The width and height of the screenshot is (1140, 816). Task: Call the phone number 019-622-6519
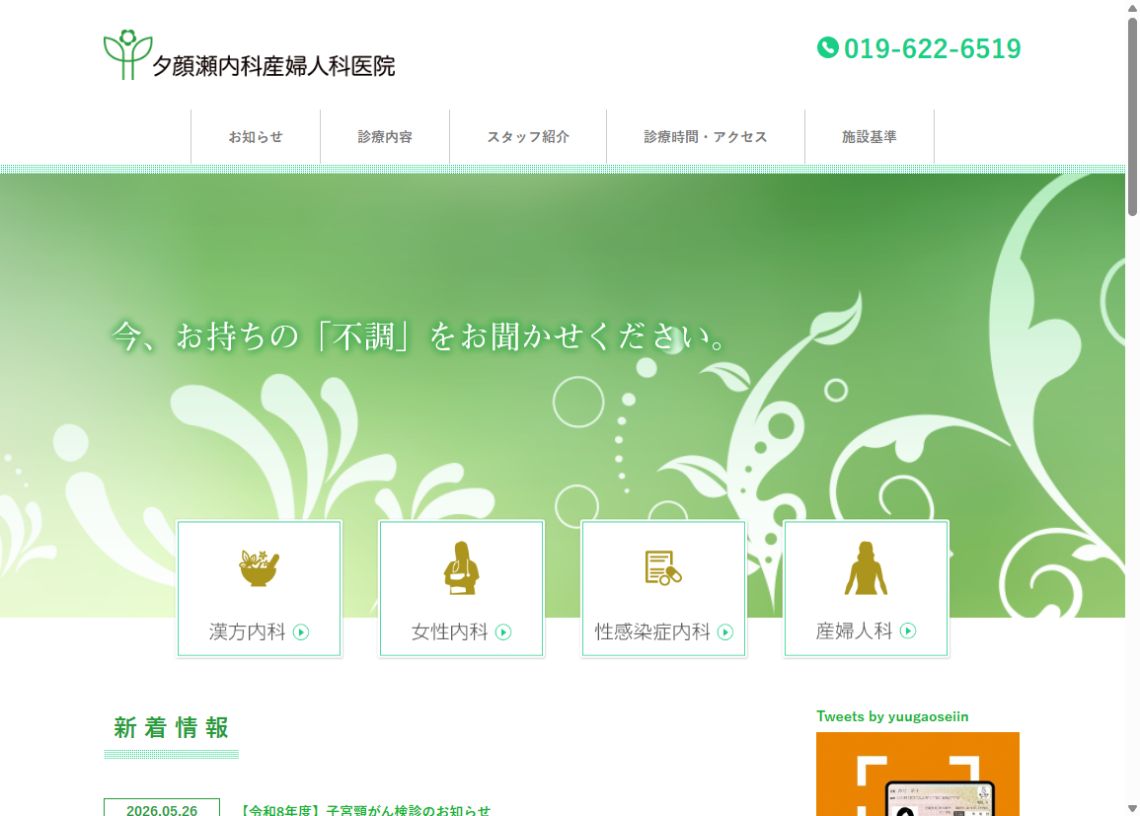coord(932,49)
